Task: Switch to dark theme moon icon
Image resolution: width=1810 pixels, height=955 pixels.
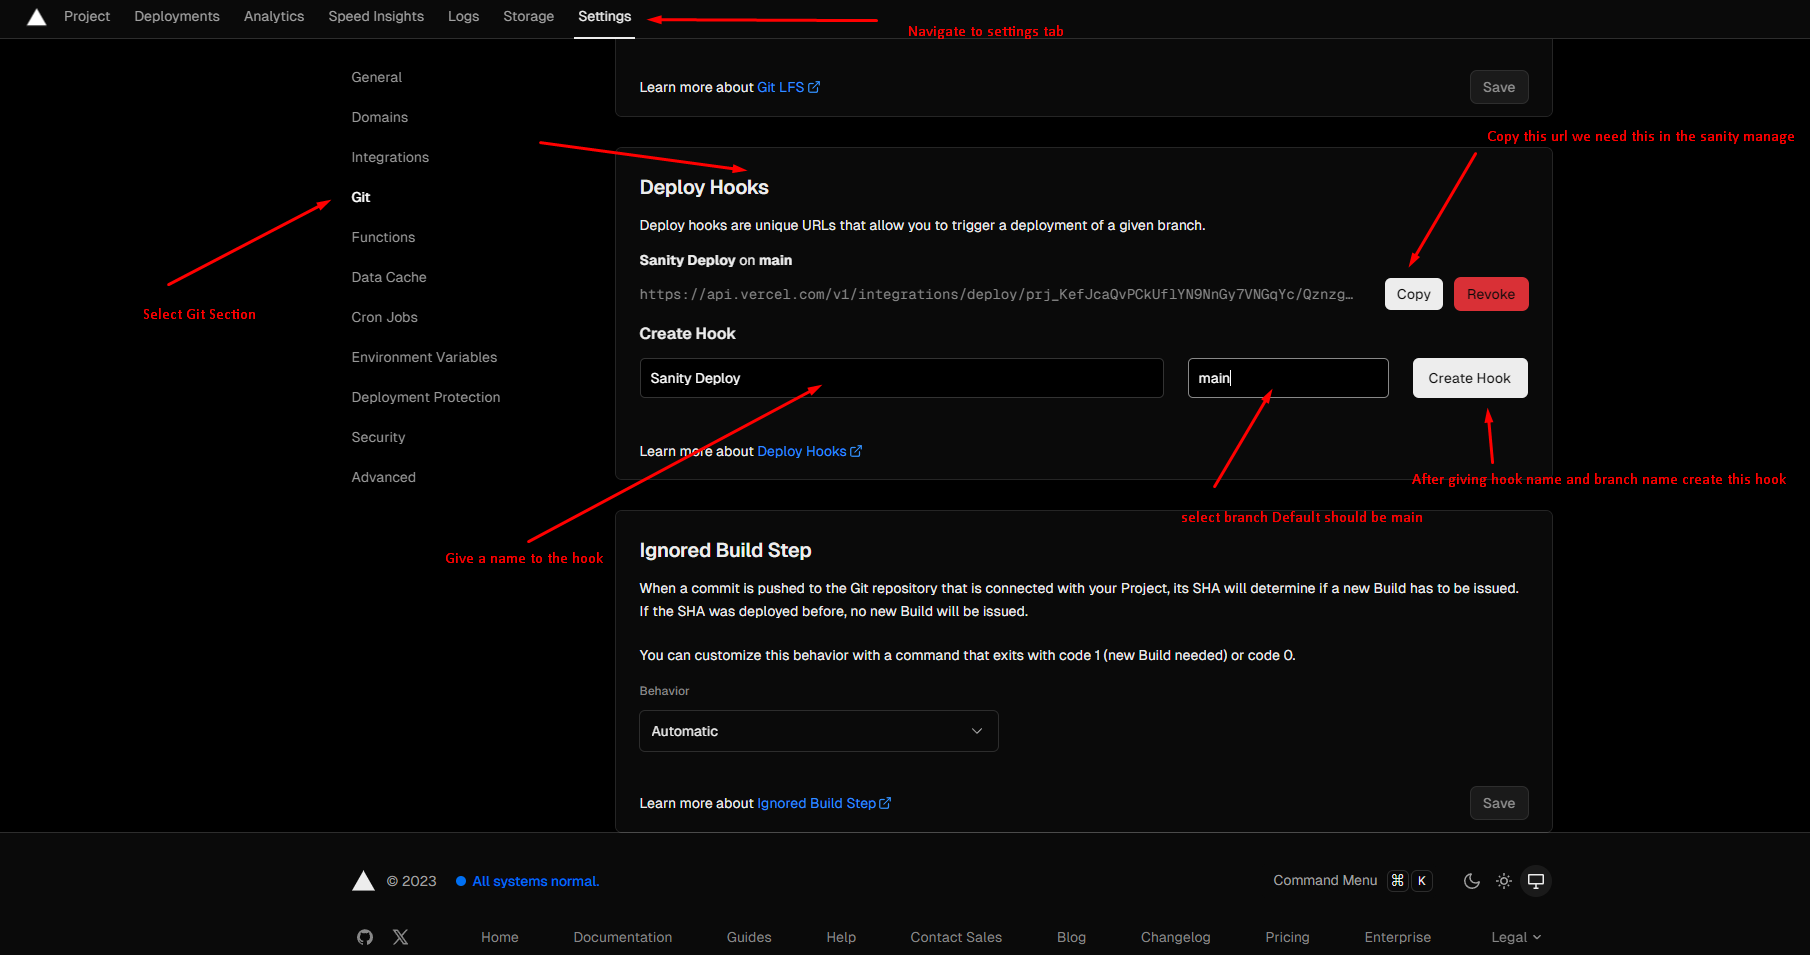Action: click(1472, 881)
